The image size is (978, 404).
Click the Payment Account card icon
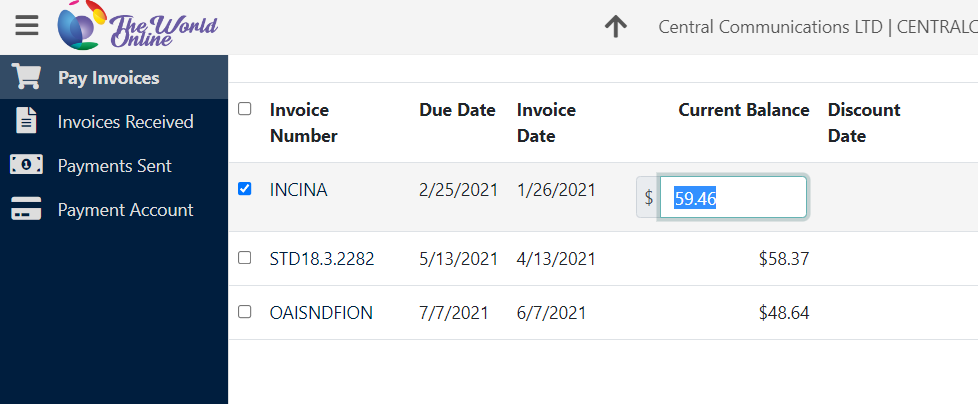(x=26, y=209)
